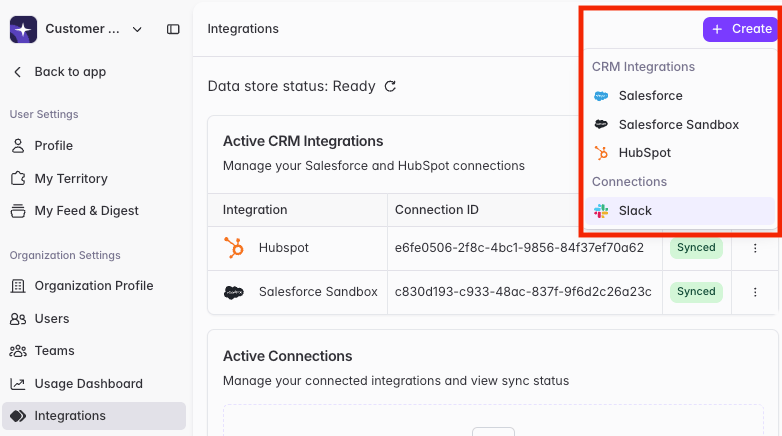Choose Salesforce from the Create menu
782x436 pixels.
pos(679,96)
